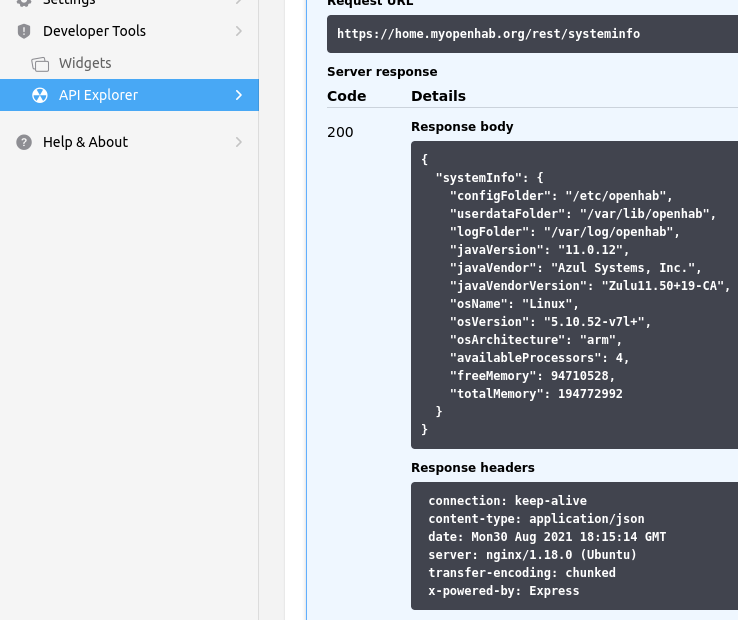Open the Widgets menu entry
The width and height of the screenshot is (738, 620).
[x=85, y=64]
